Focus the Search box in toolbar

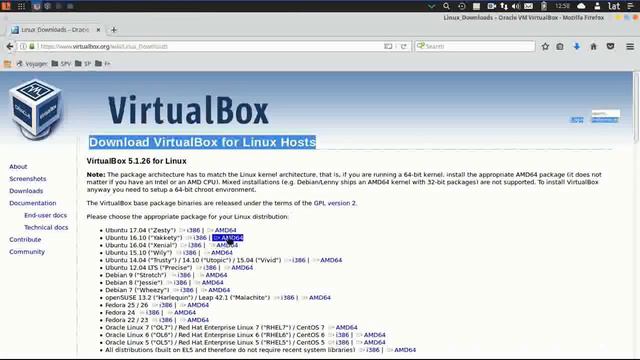tap(475, 47)
